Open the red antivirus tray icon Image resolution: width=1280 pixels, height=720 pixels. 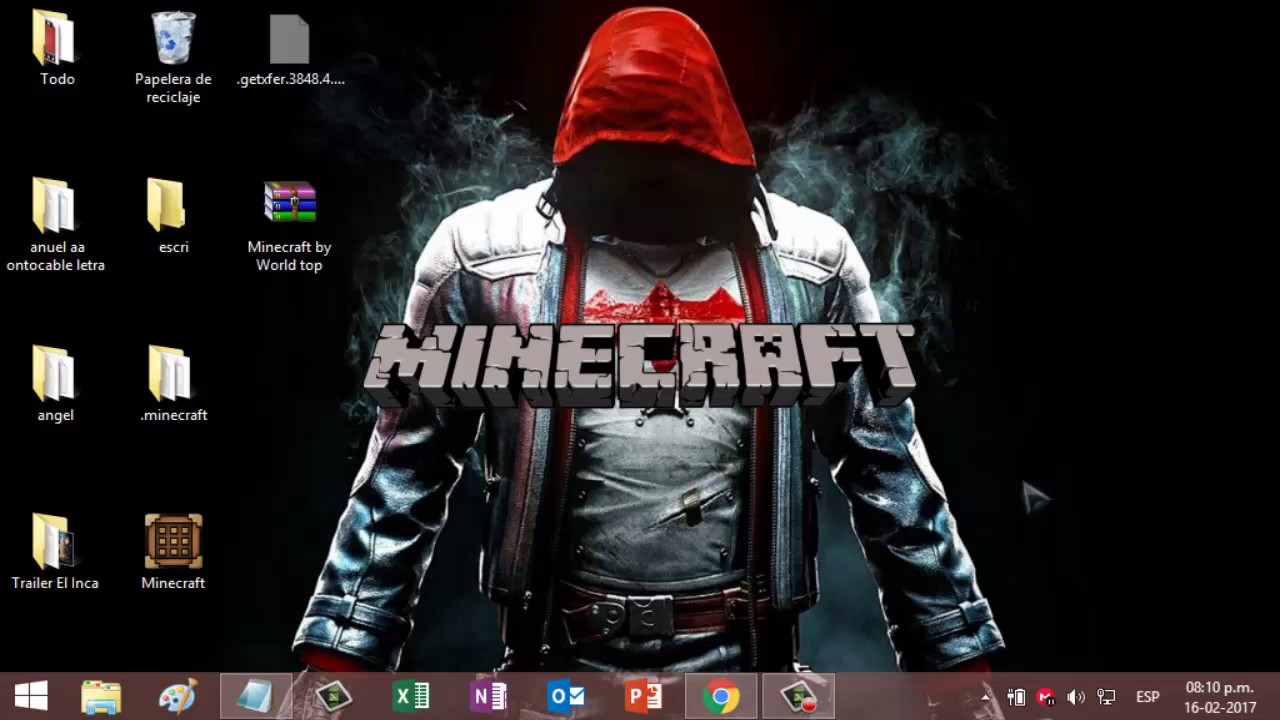coord(1046,697)
